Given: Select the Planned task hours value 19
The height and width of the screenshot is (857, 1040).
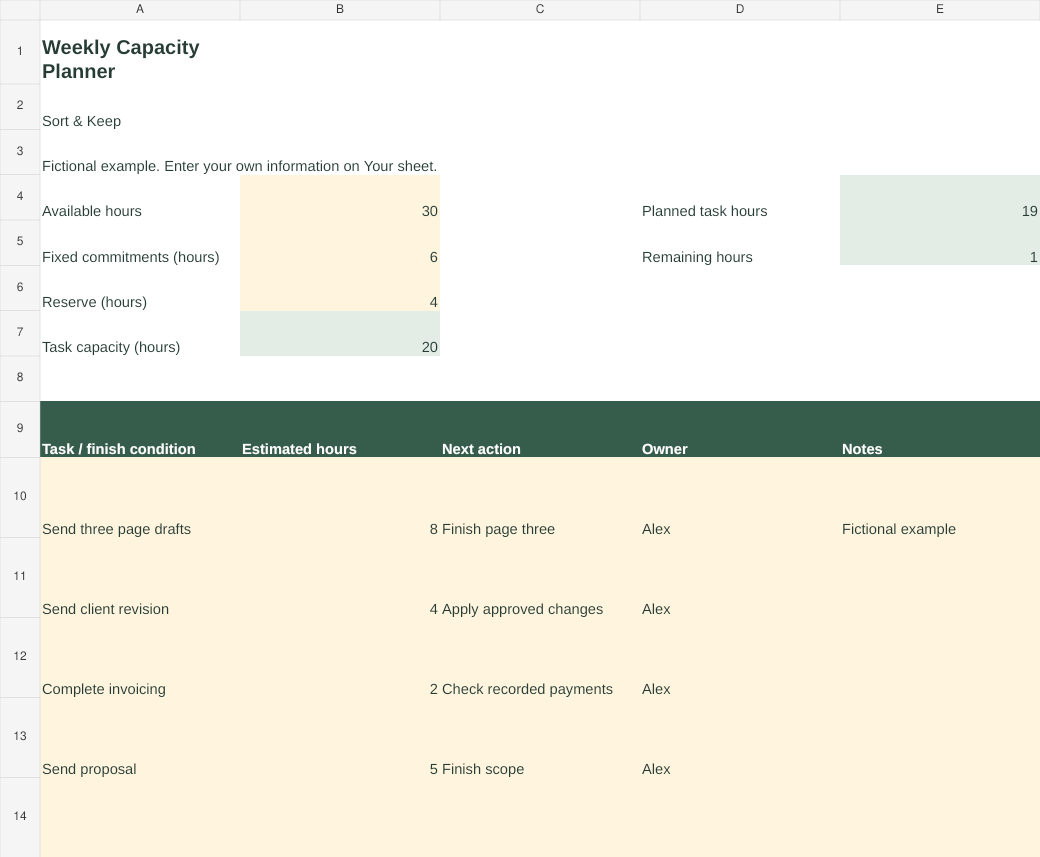Looking at the screenshot, I should pos(940,198).
